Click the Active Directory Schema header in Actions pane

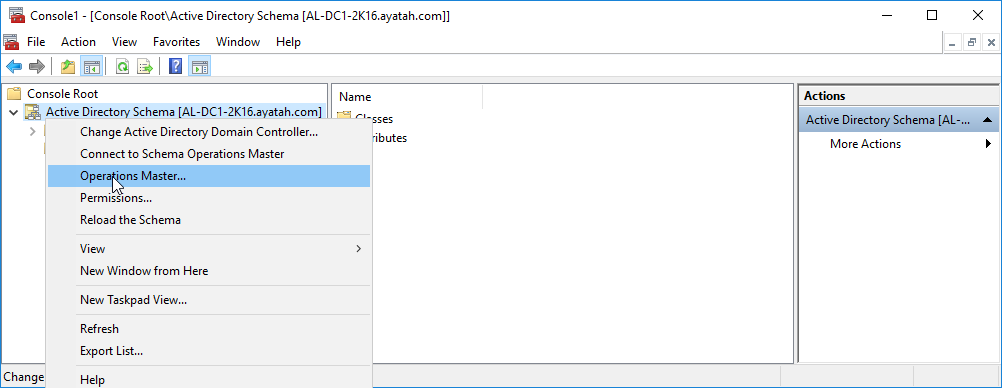[898, 120]
